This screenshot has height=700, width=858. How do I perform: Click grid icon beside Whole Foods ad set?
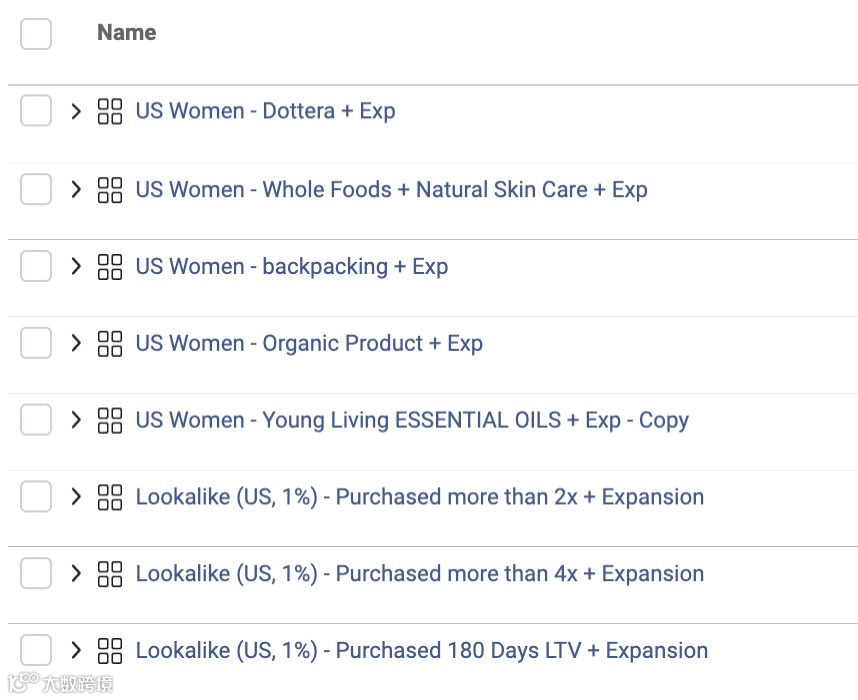(x=110, y=190)
